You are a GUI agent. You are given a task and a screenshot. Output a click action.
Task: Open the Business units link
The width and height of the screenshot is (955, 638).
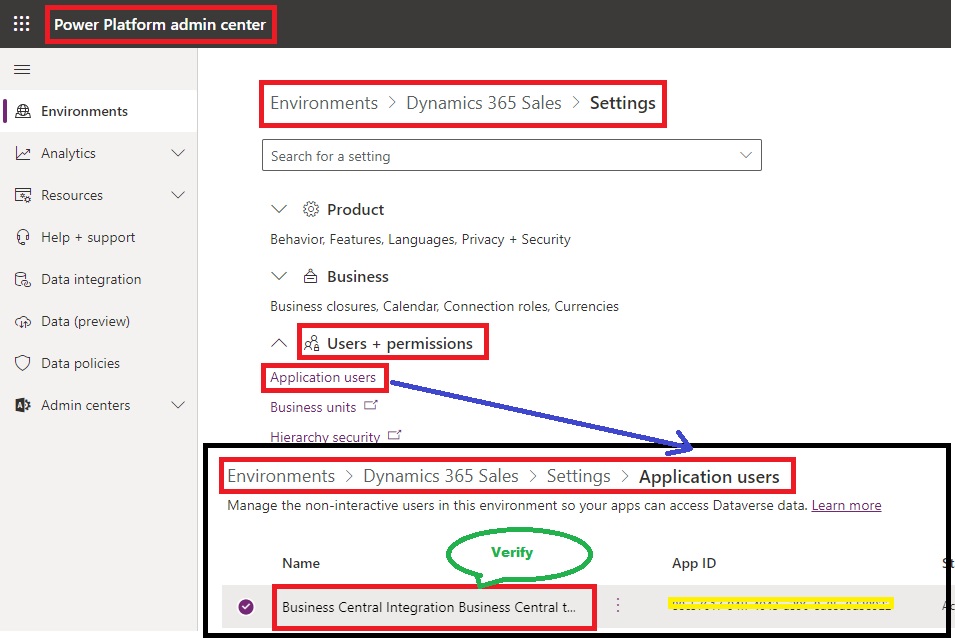[313, 408]
